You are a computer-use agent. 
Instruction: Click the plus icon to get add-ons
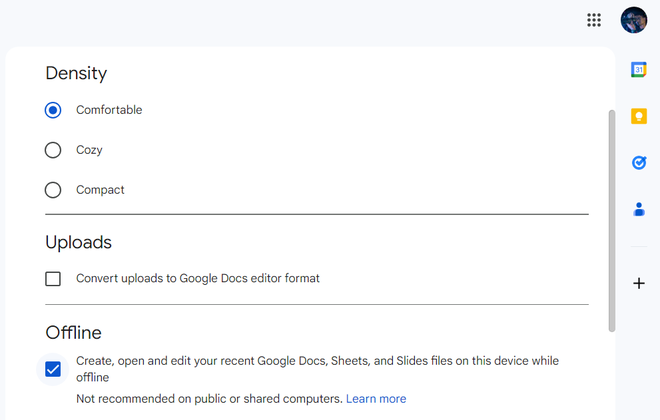(639, 283)
